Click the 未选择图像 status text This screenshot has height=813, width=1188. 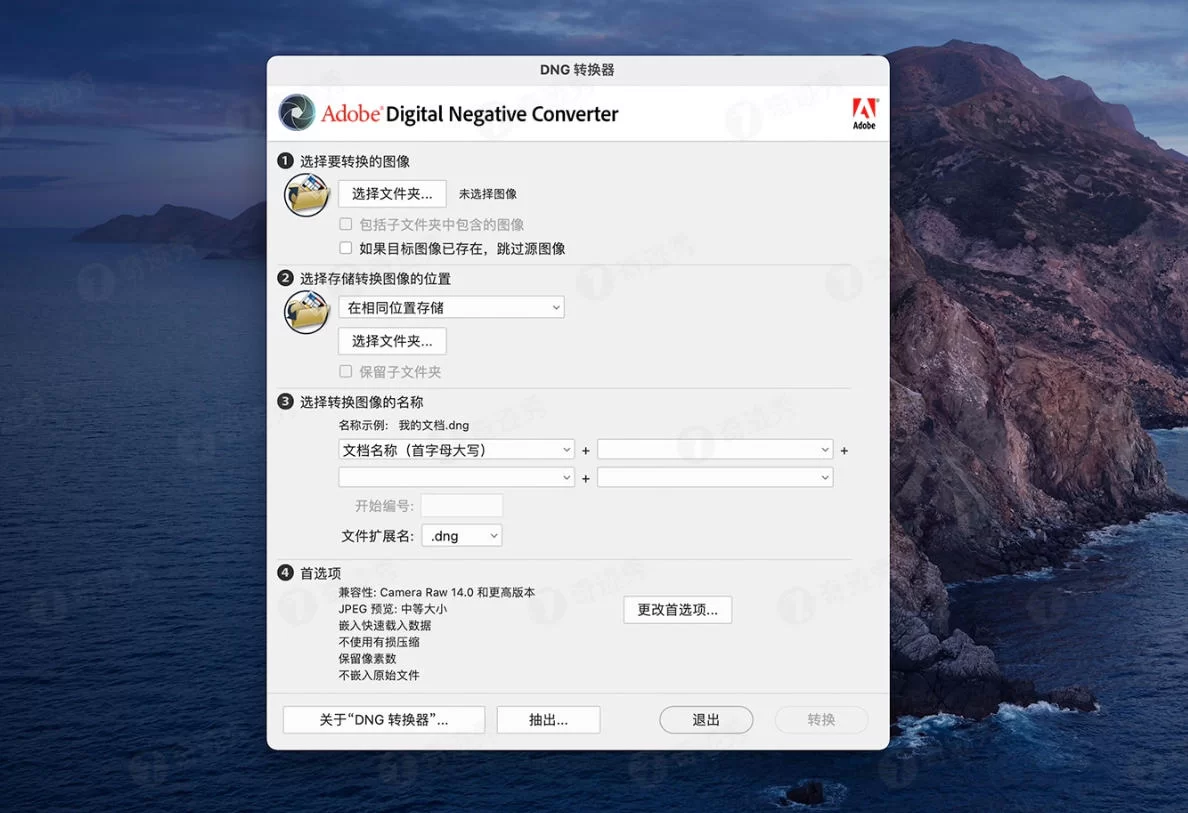coord(488,194)
